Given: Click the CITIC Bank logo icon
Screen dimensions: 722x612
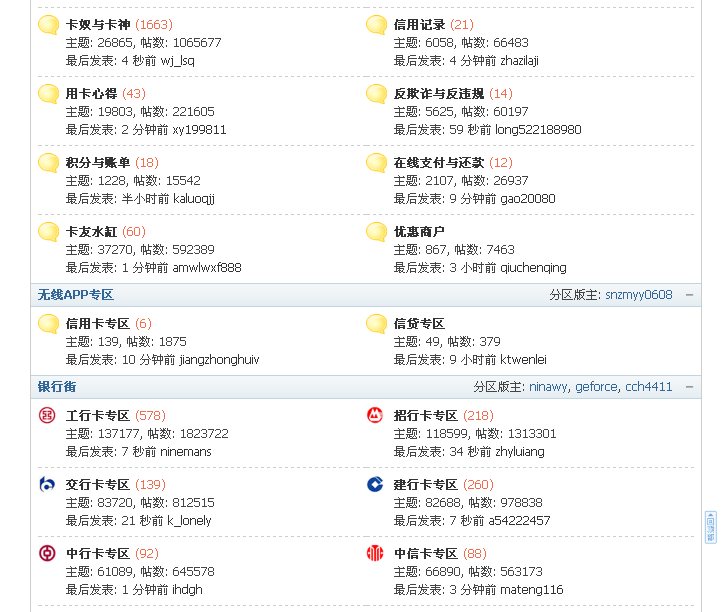Looking at the screenshot, I should (x=375, y=553).
